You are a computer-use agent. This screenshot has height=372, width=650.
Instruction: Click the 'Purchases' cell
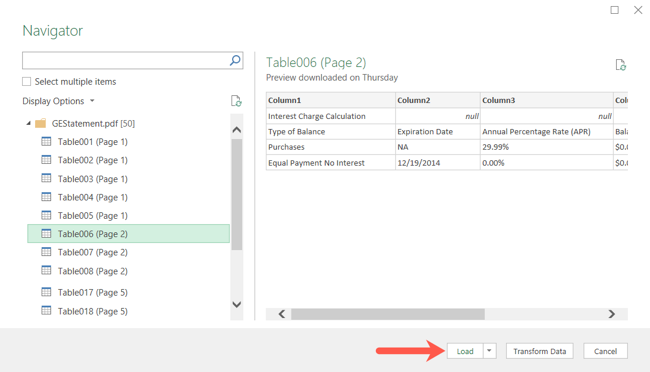coord(330,147)
